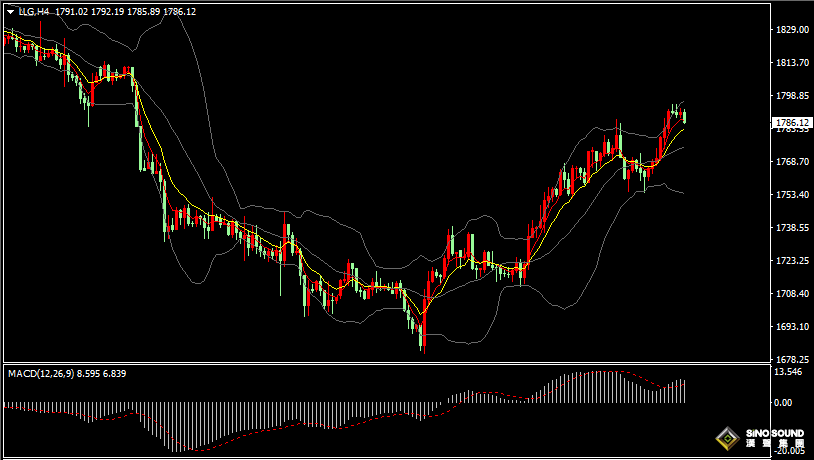Click the 1678.25 price axis label

coord(793,359)
